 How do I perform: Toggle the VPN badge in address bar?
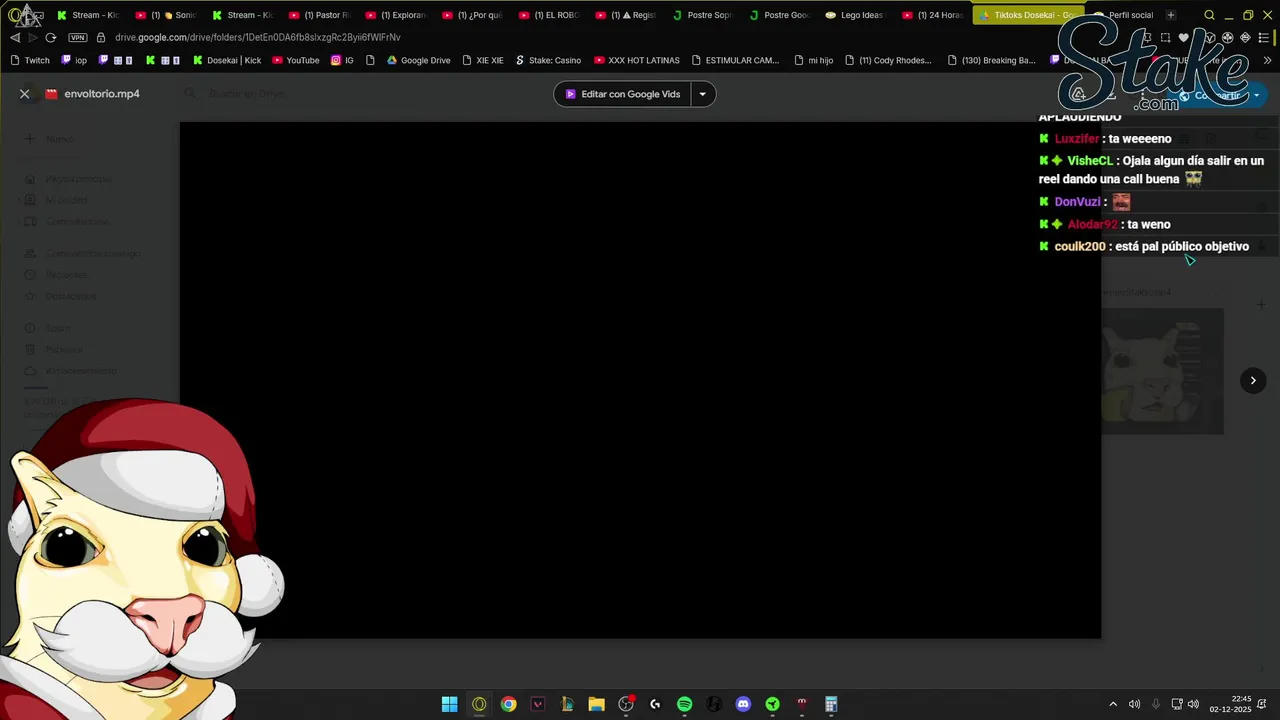tap(77, 37)
